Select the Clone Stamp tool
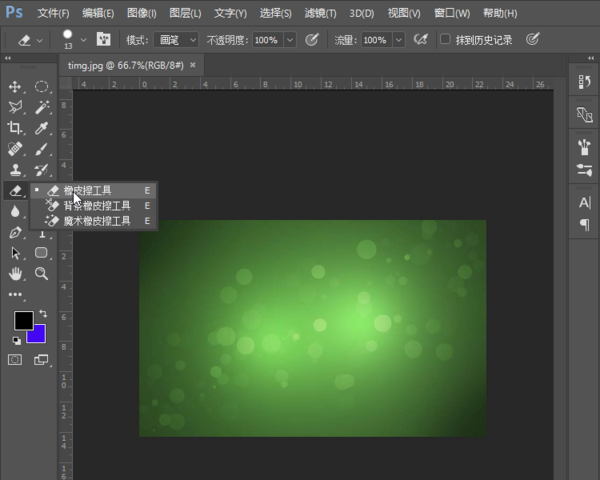The height and width of the screenshot is (480, 600). pos(15,170)
